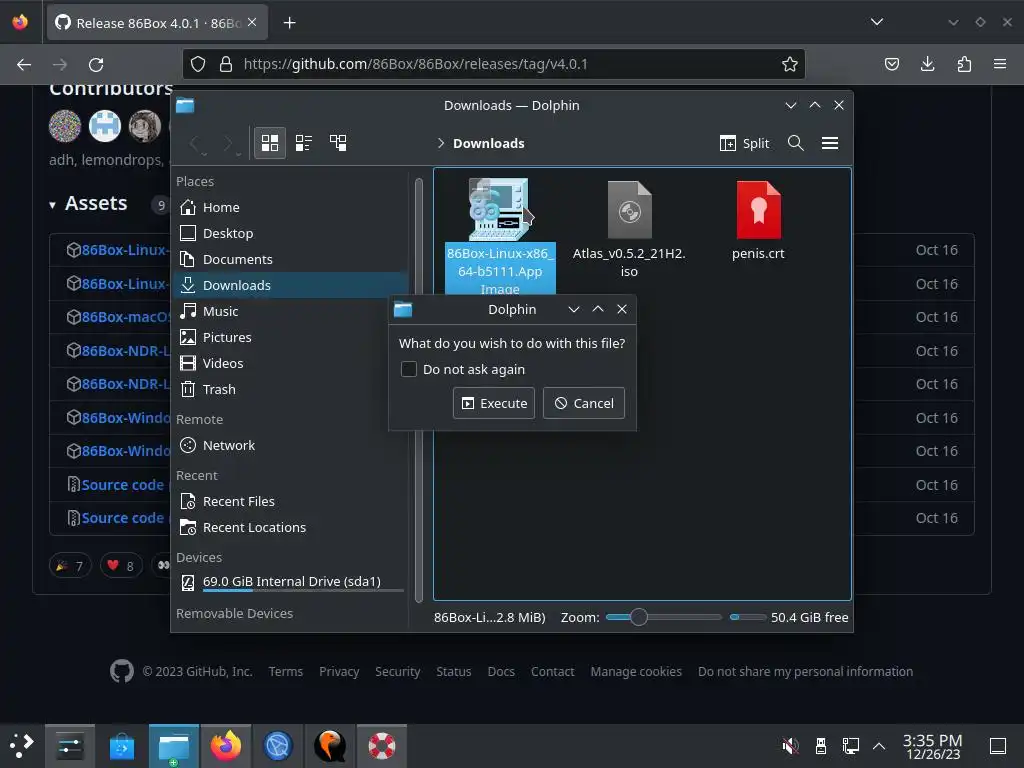Open Firefox from taskbar
Screen dimensions: 1024x768
[x=225, y=746]
